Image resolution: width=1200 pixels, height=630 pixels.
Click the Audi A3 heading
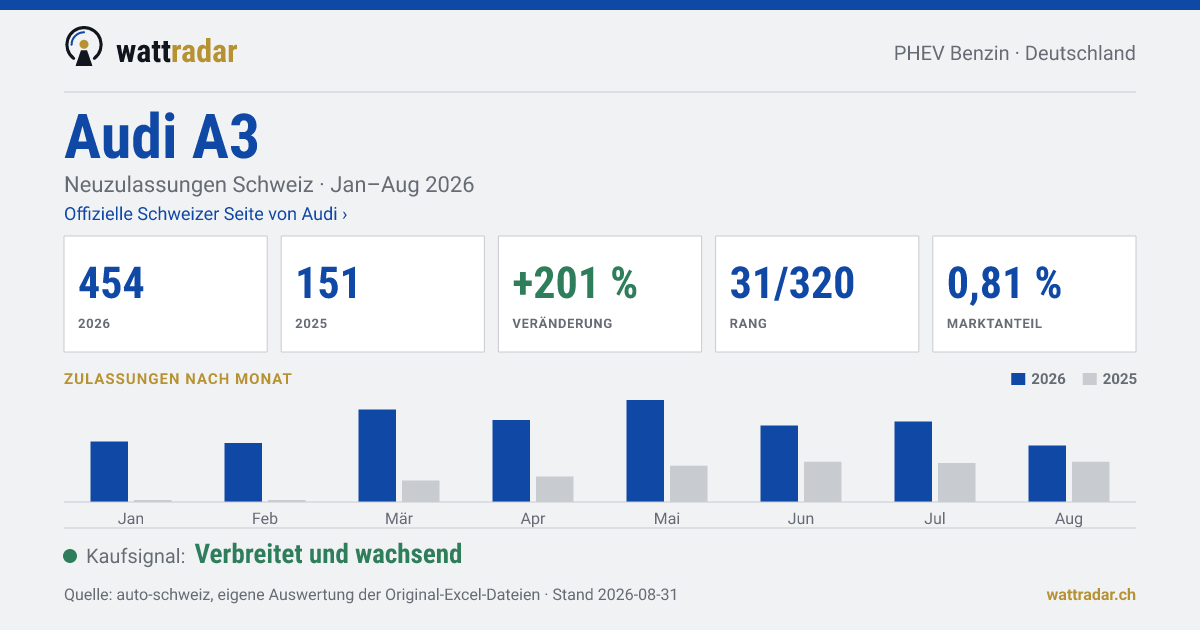(162, 137)
